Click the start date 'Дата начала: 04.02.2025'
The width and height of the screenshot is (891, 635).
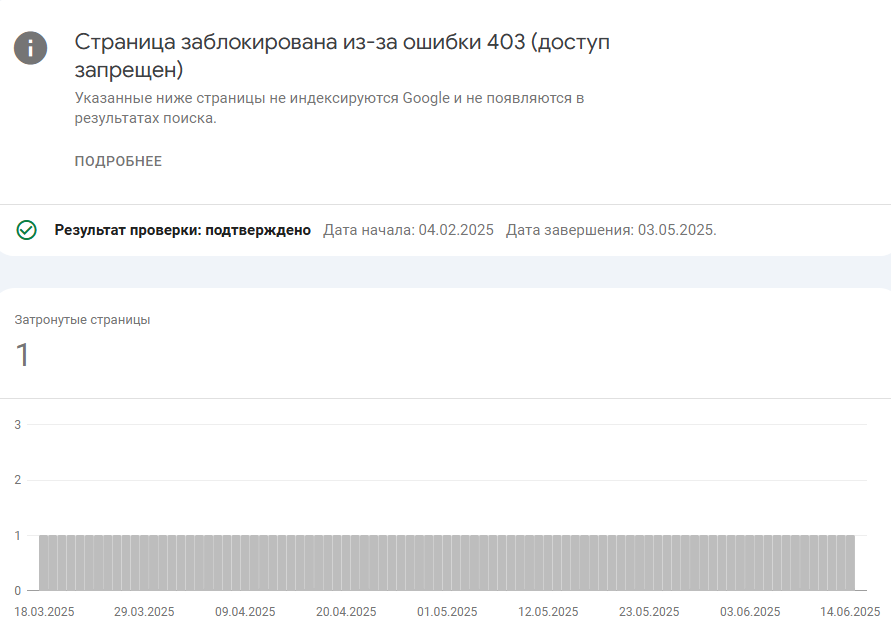[x=409, y=230]
